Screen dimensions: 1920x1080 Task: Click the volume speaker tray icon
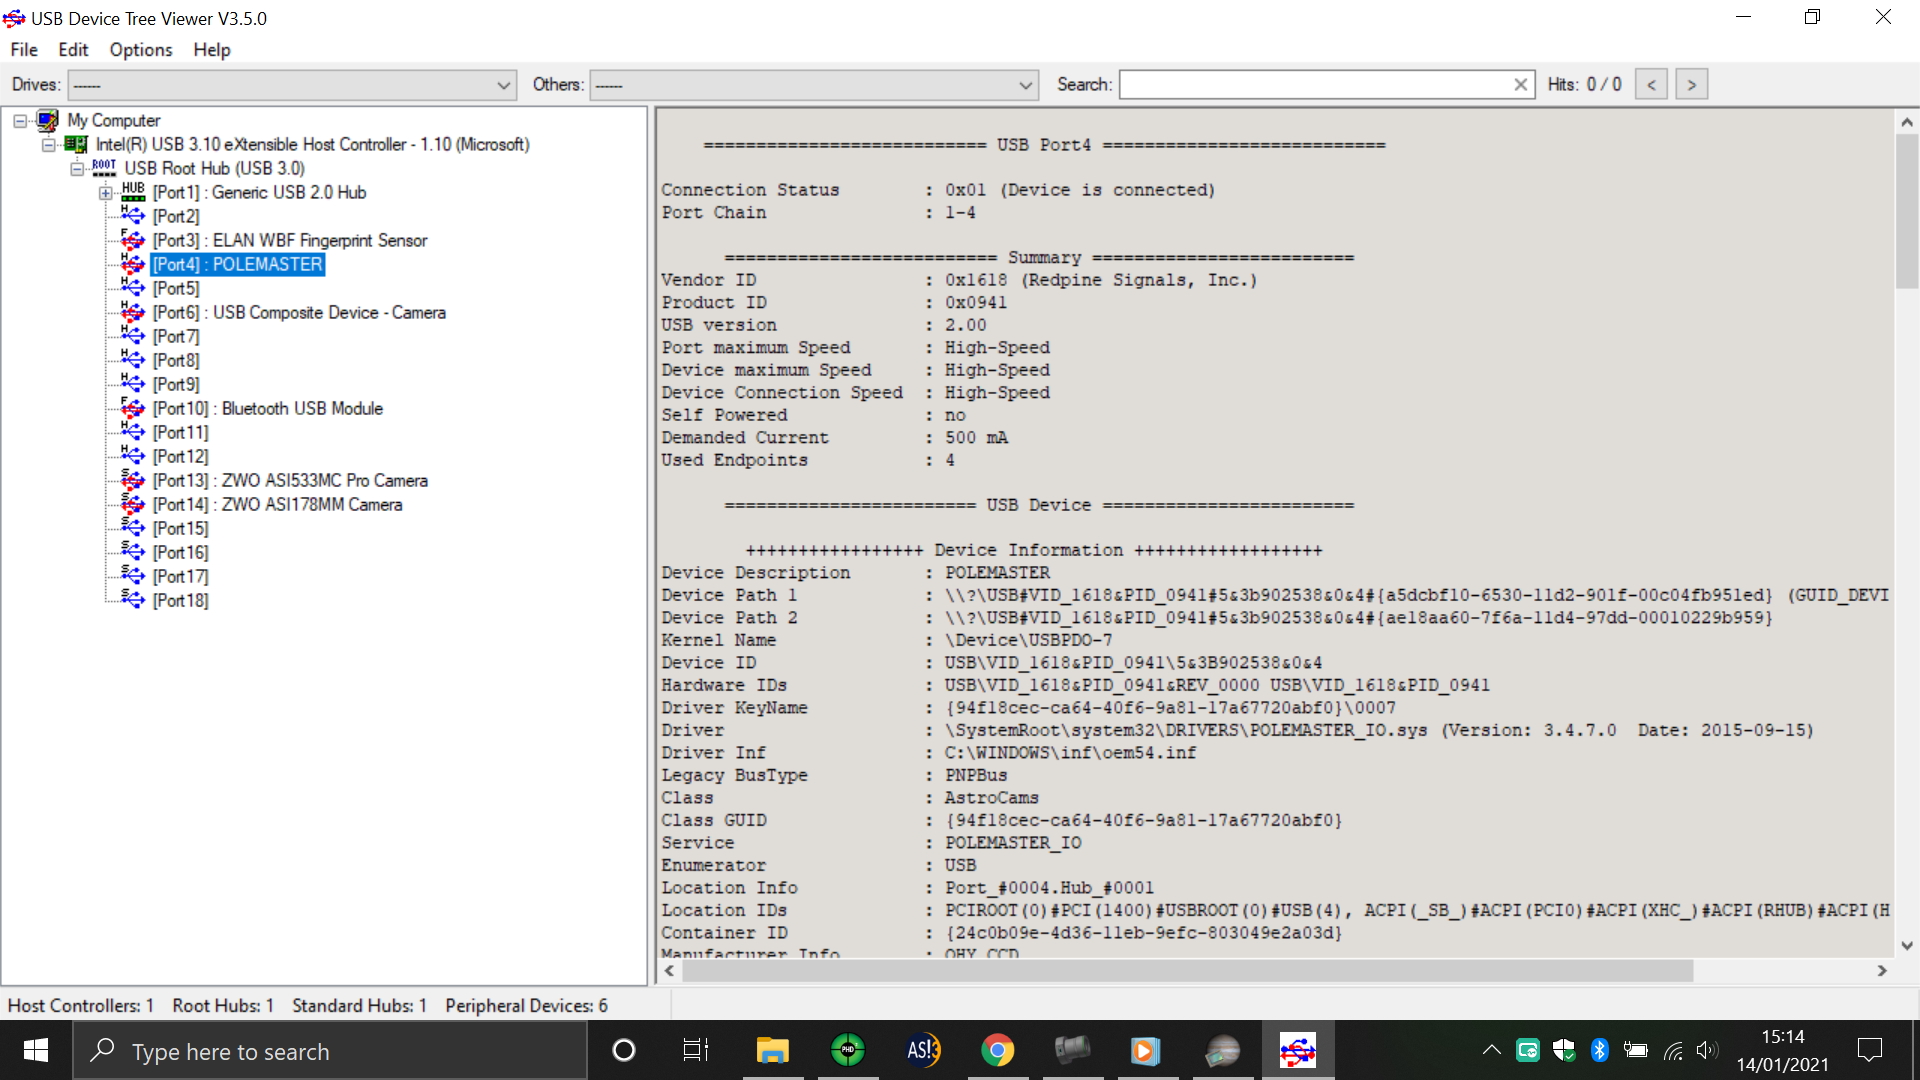pos(1707,1050)
